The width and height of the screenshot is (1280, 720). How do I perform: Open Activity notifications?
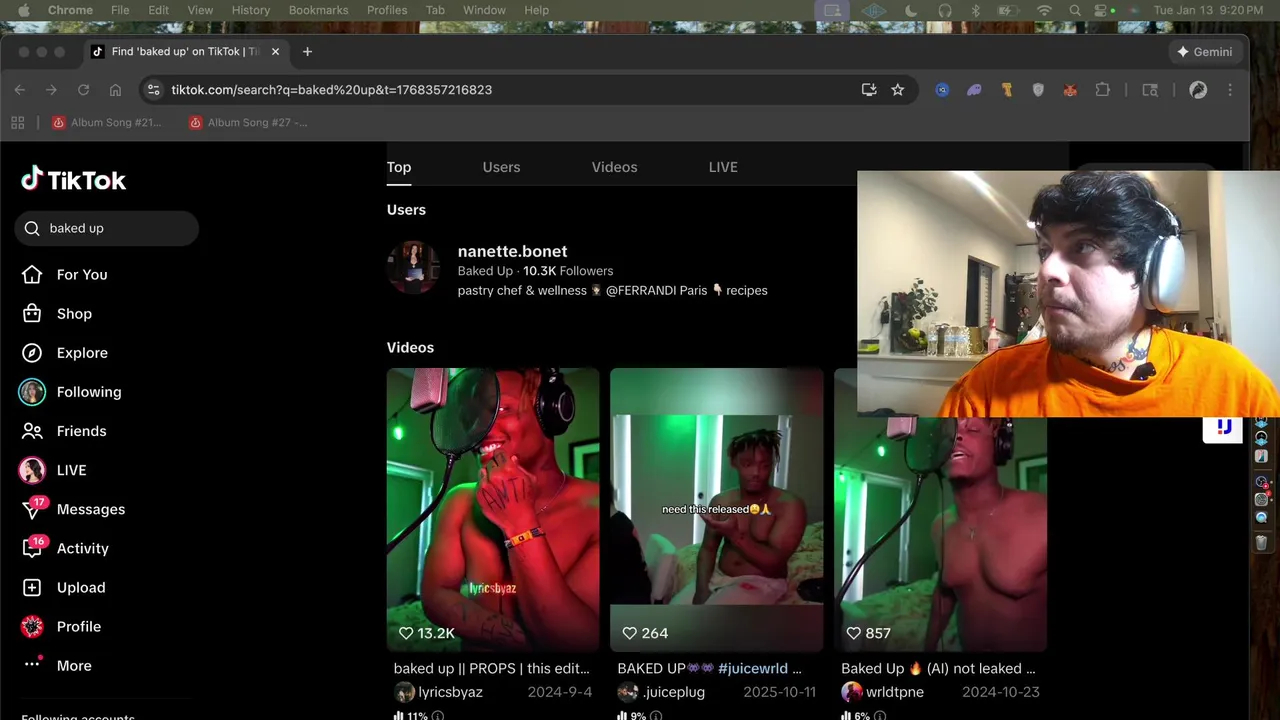(82, 548)
